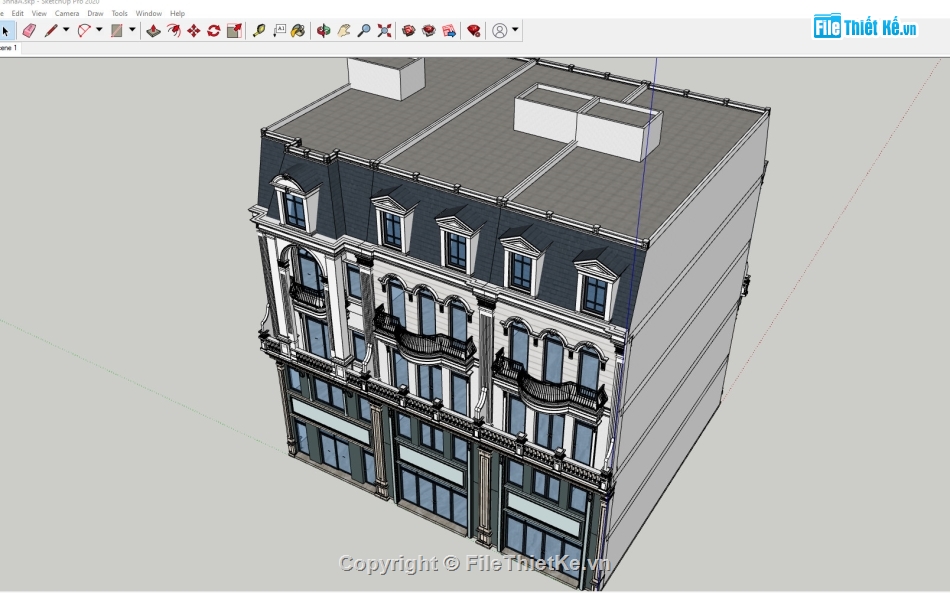
Task: Expand the Line tool dropdown arrow
Action: click(x=66, y=29)
